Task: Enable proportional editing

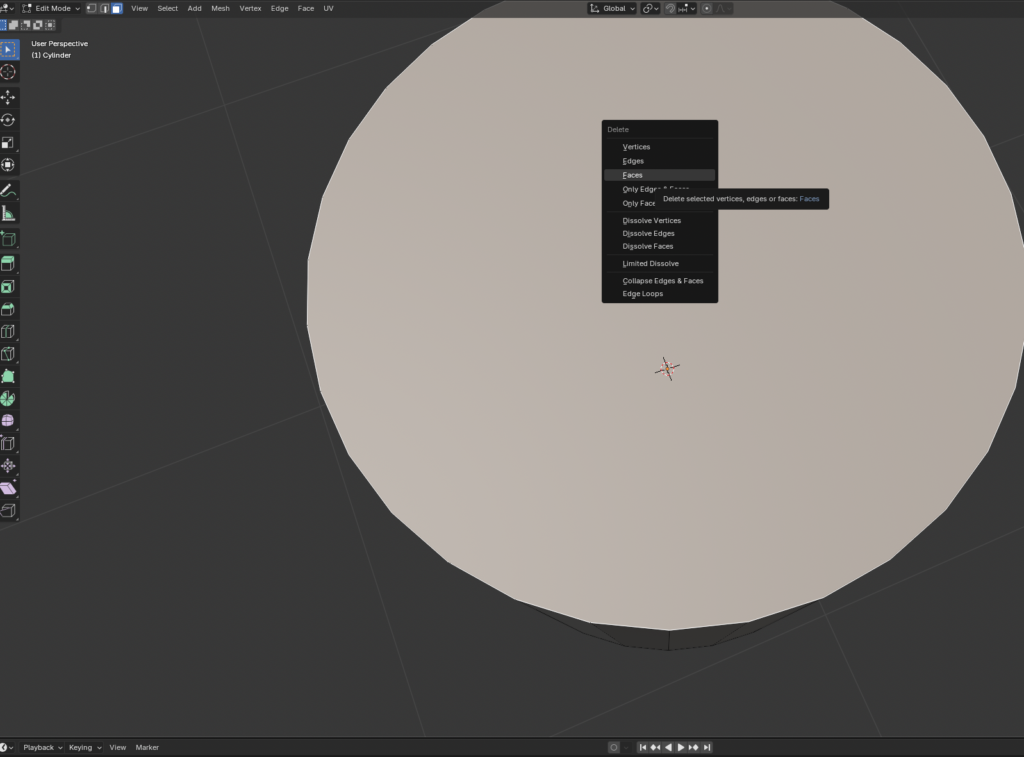Action: [707, 8]
